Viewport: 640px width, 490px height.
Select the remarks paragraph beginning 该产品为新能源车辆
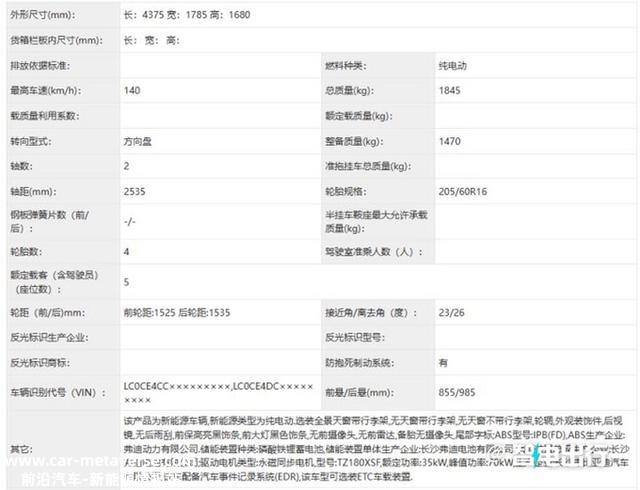coord(376,449)
